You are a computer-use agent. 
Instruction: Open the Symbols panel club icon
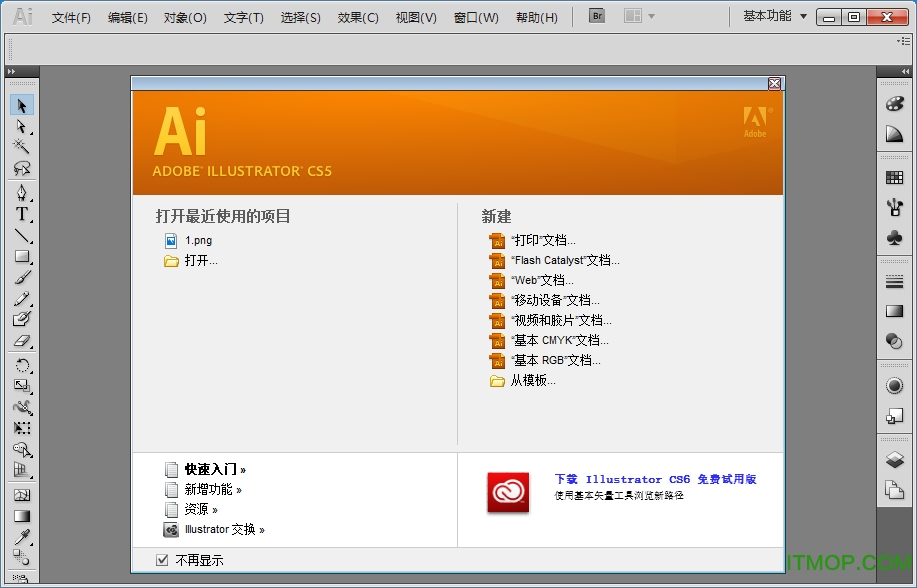(894, 238)
